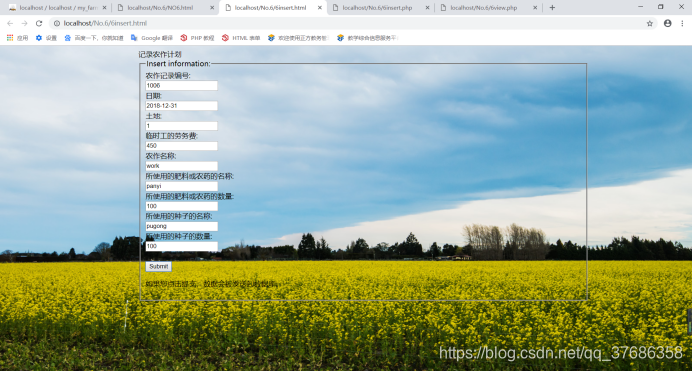Open the Google 翻译 bookmark
The width and height of the screenshot is (693, 372).
tap(152, 38)
